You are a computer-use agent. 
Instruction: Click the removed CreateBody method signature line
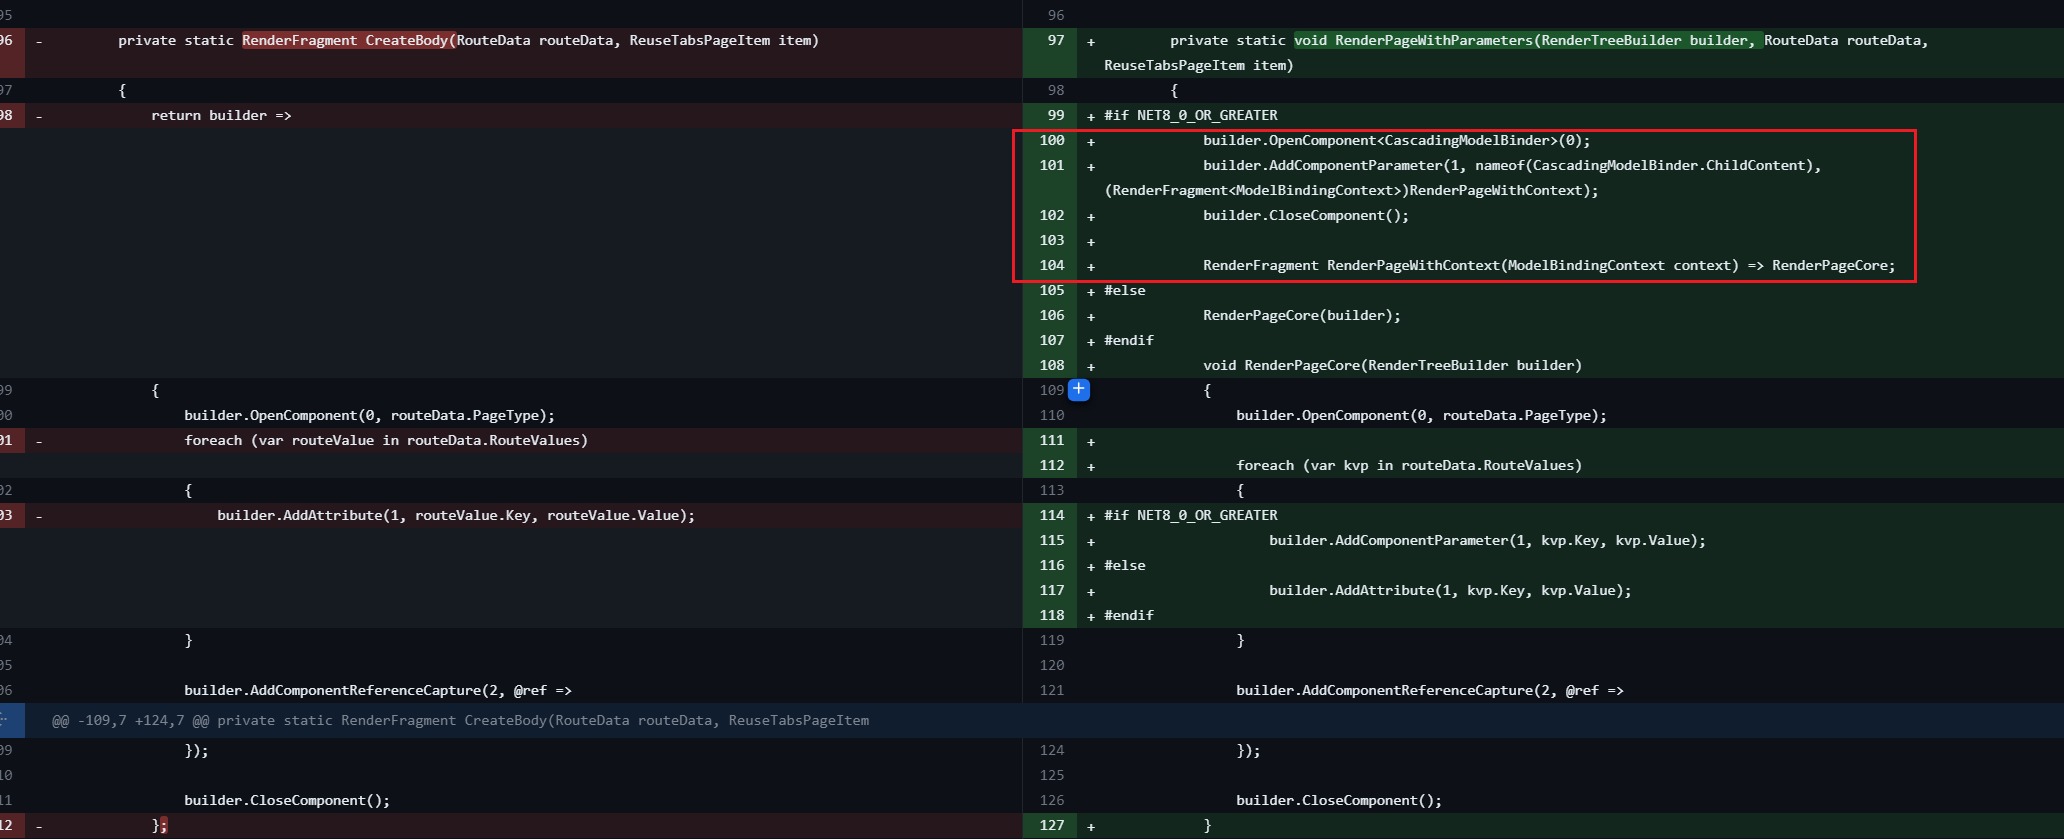point(468,41)
